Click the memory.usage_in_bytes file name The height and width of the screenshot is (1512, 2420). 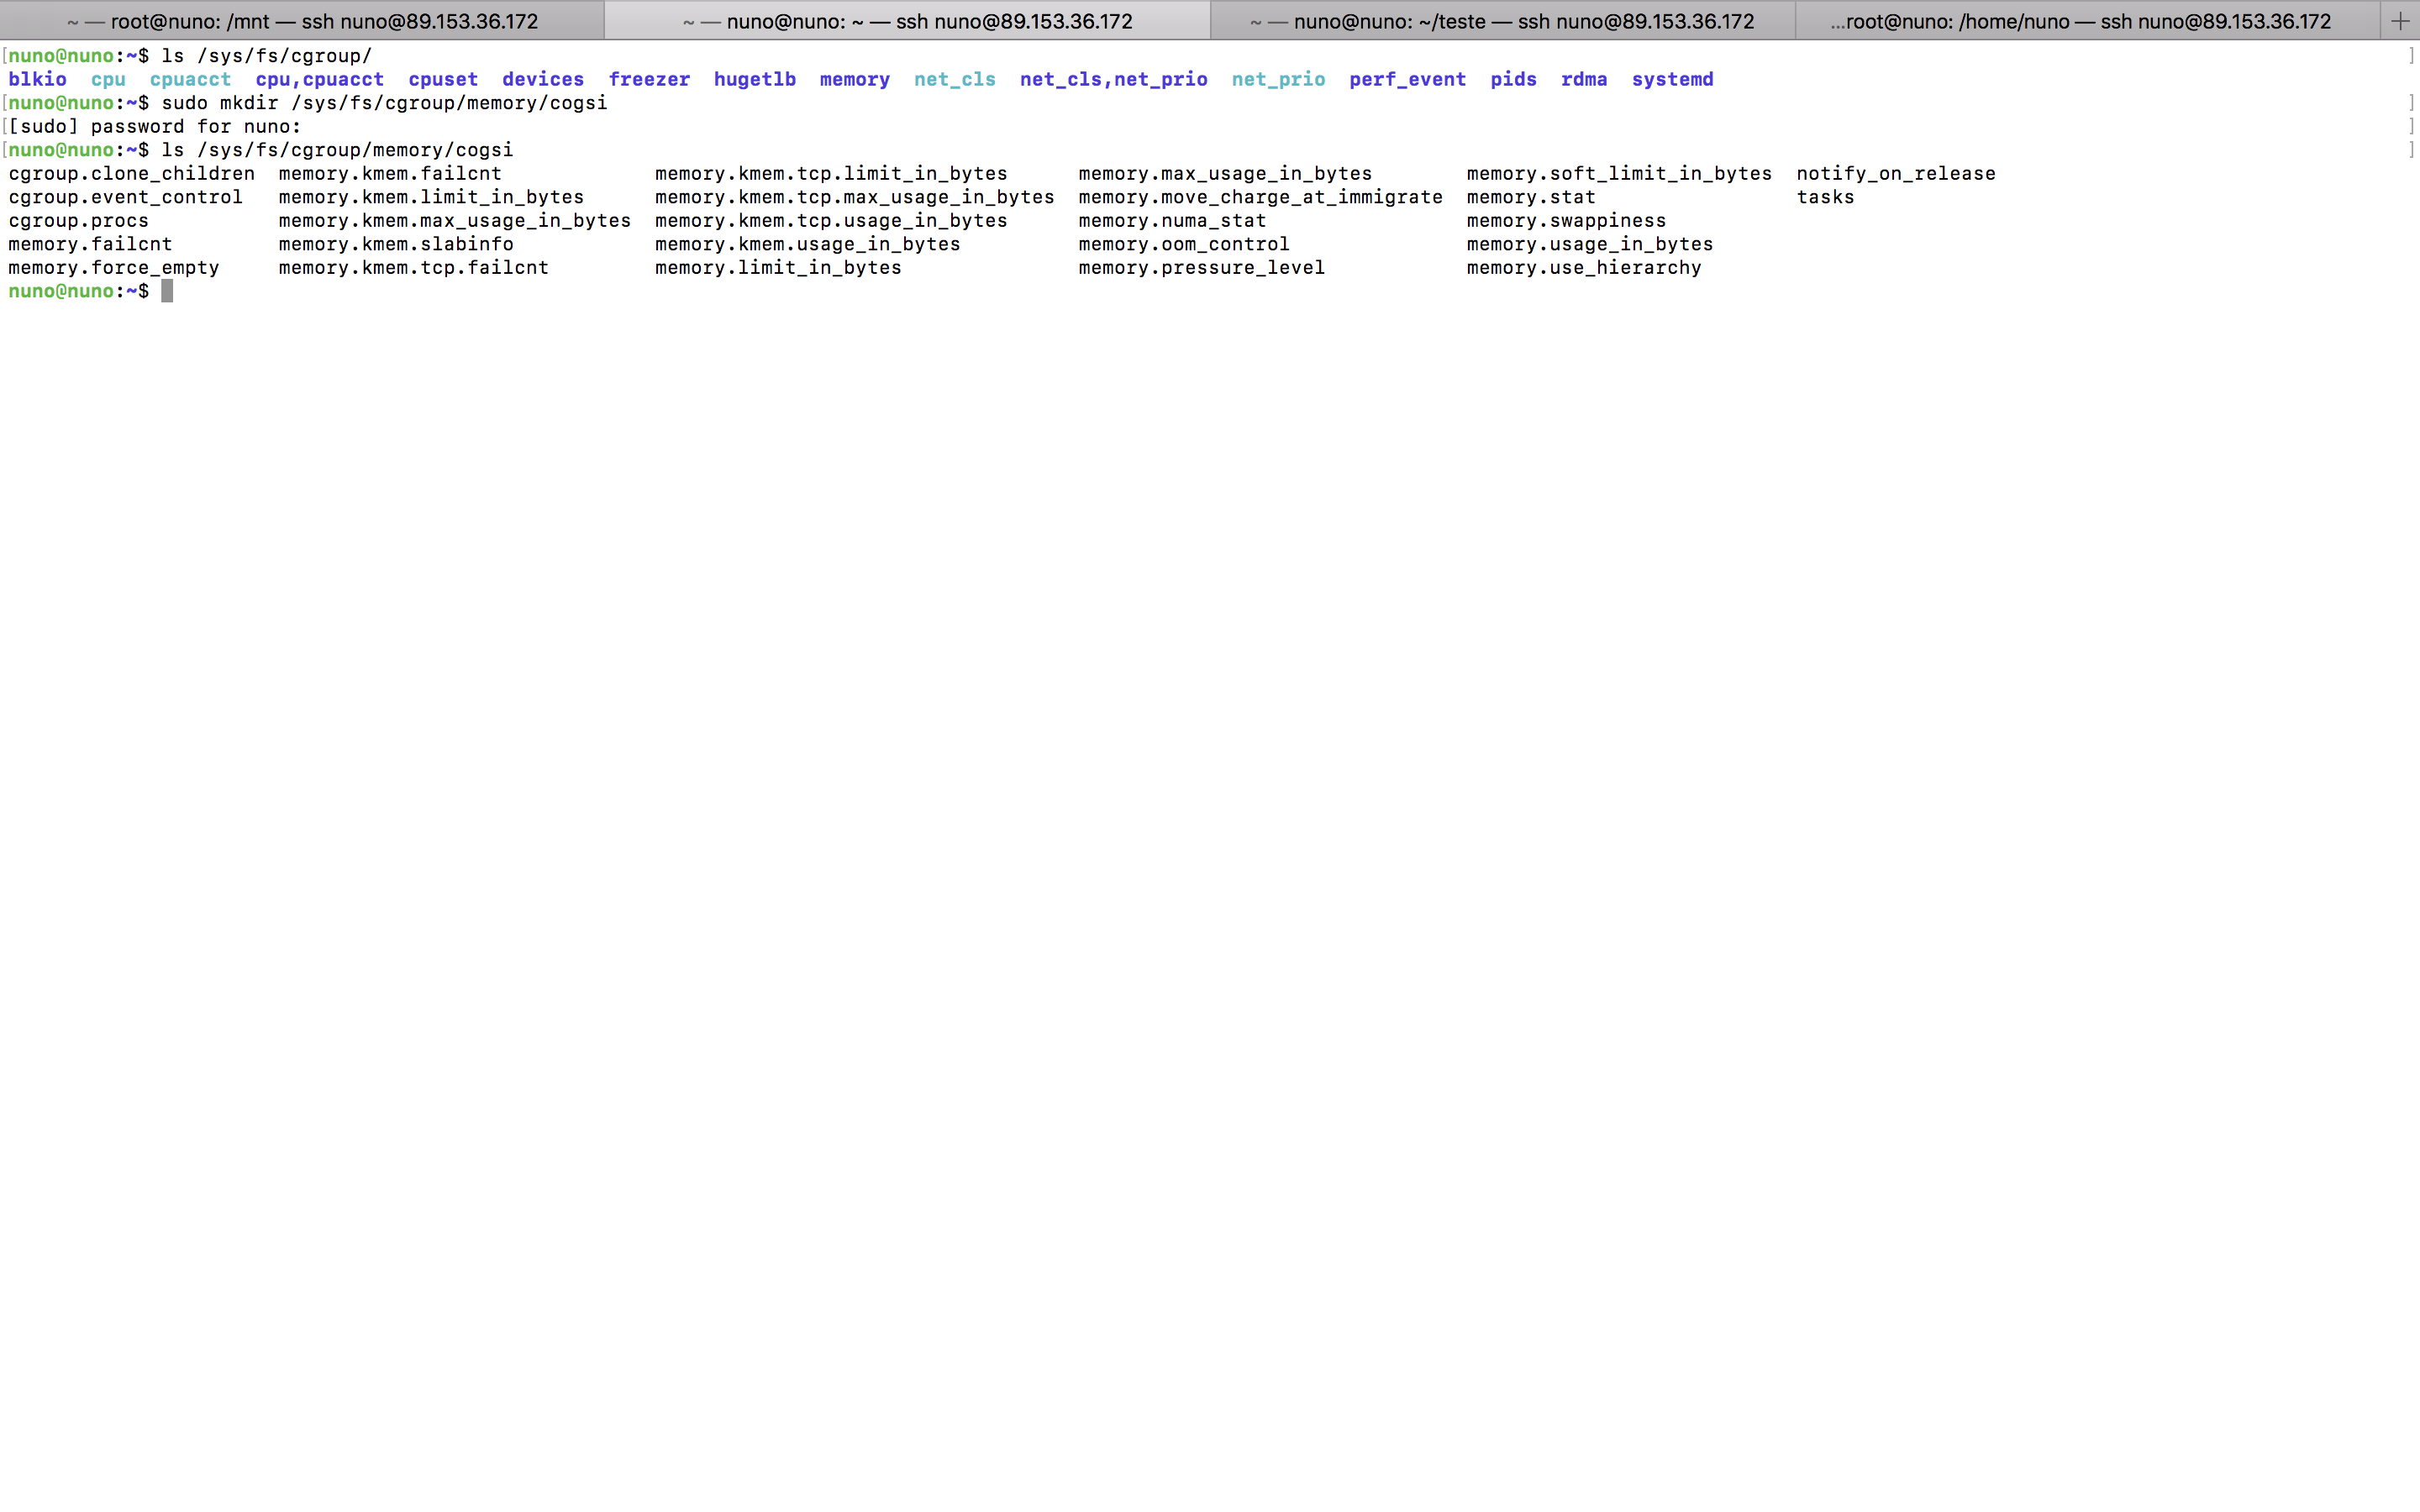pyautogui.click(x=1590, y=244)
